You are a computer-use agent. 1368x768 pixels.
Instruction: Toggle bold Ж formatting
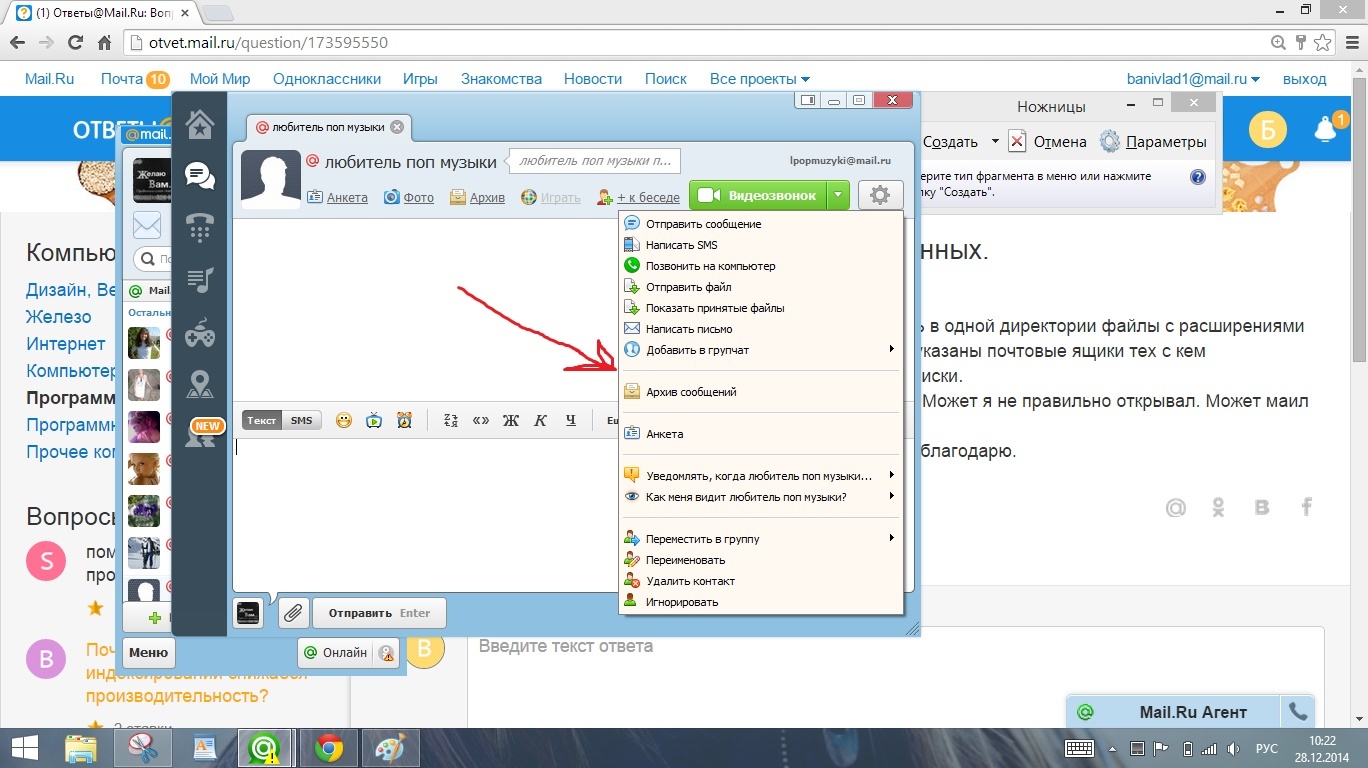click(x=511, y=421)
